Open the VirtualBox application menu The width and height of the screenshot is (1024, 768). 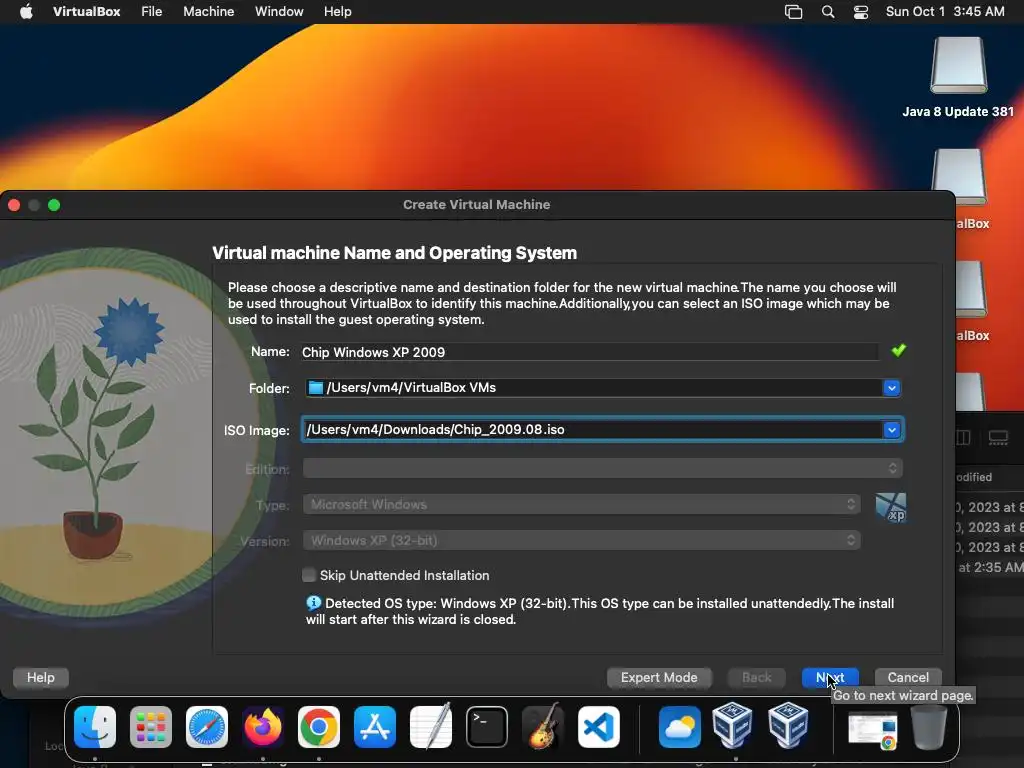click(86, 12)
